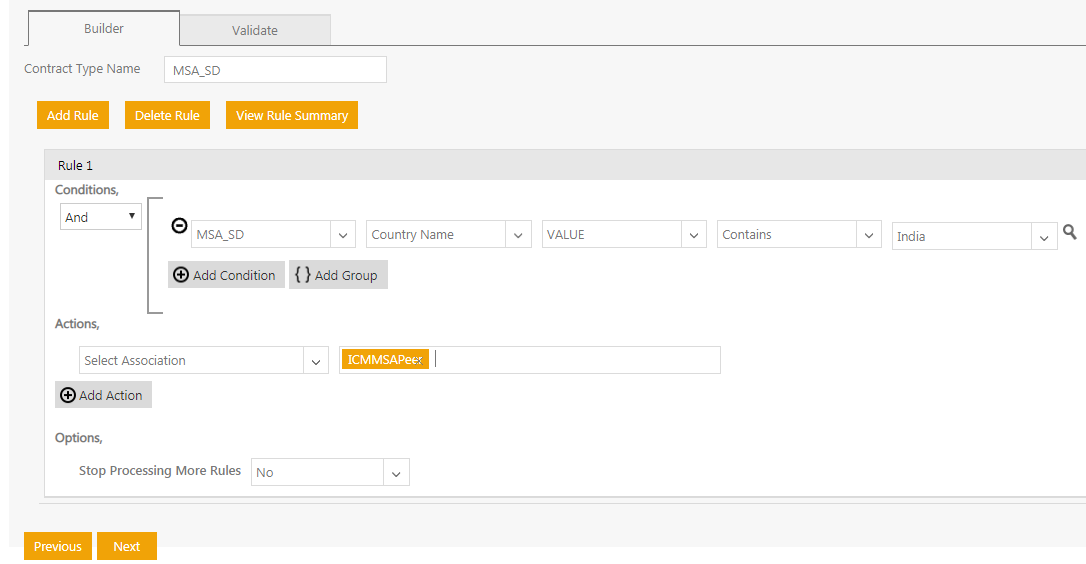
Task: Remove the condition with the minus icon
Action: pyautogui.click(x=179, y=226)
